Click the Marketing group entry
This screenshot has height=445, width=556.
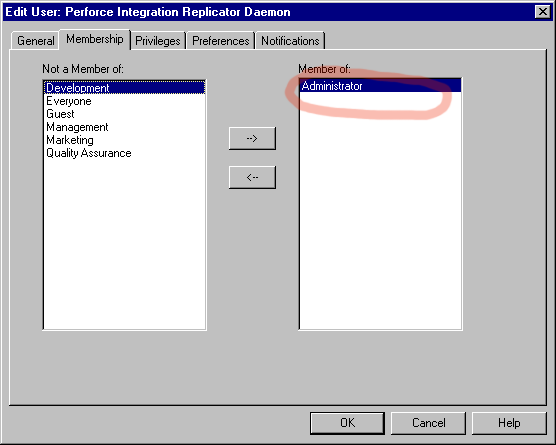(124, 140)
